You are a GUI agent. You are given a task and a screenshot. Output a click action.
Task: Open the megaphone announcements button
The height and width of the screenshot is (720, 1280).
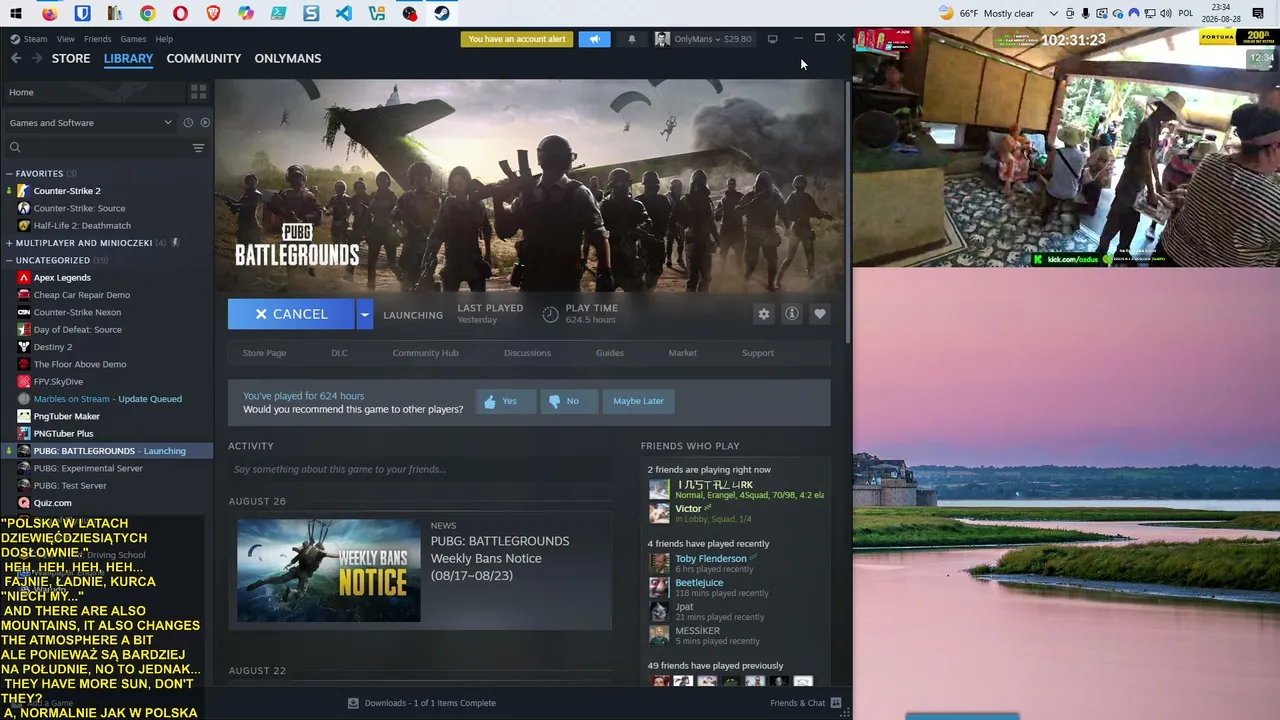coord(594,39)
